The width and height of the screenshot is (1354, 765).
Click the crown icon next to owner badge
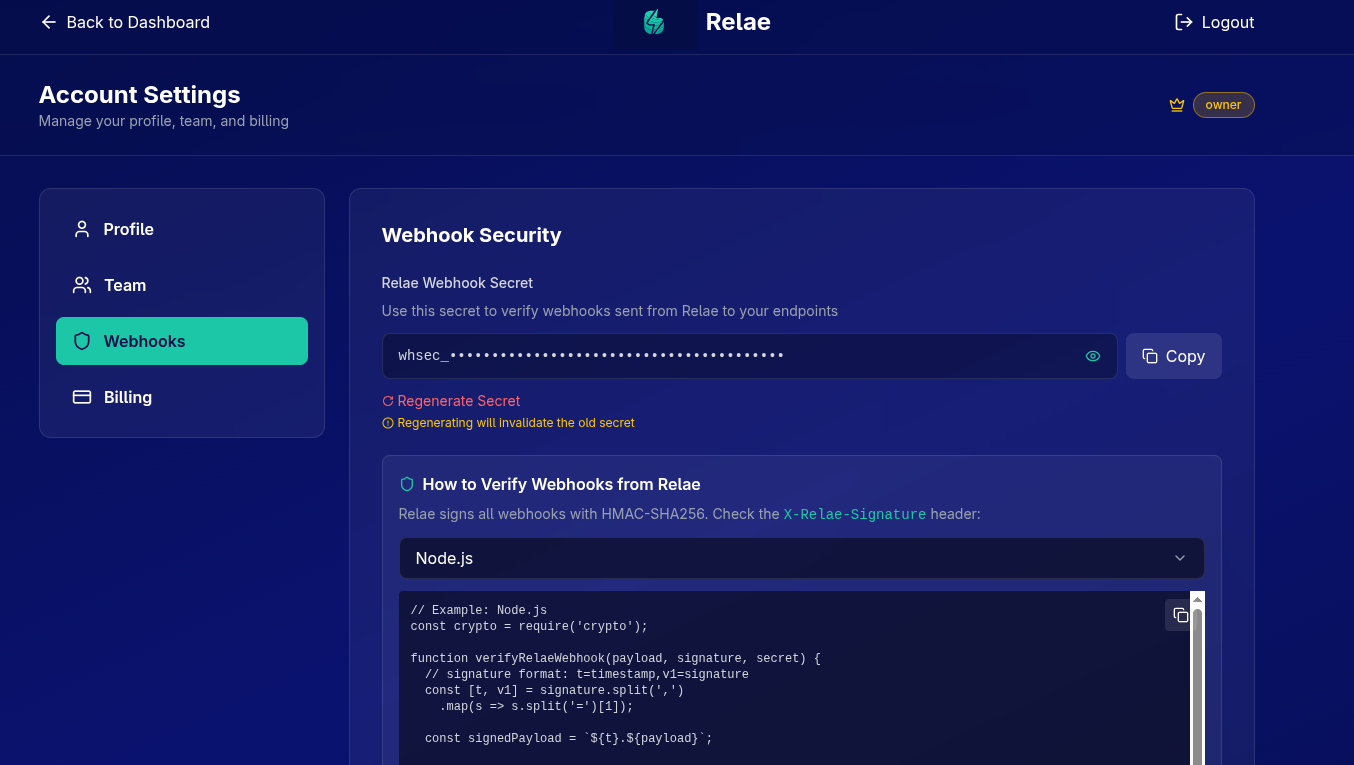coord(1176,104)
